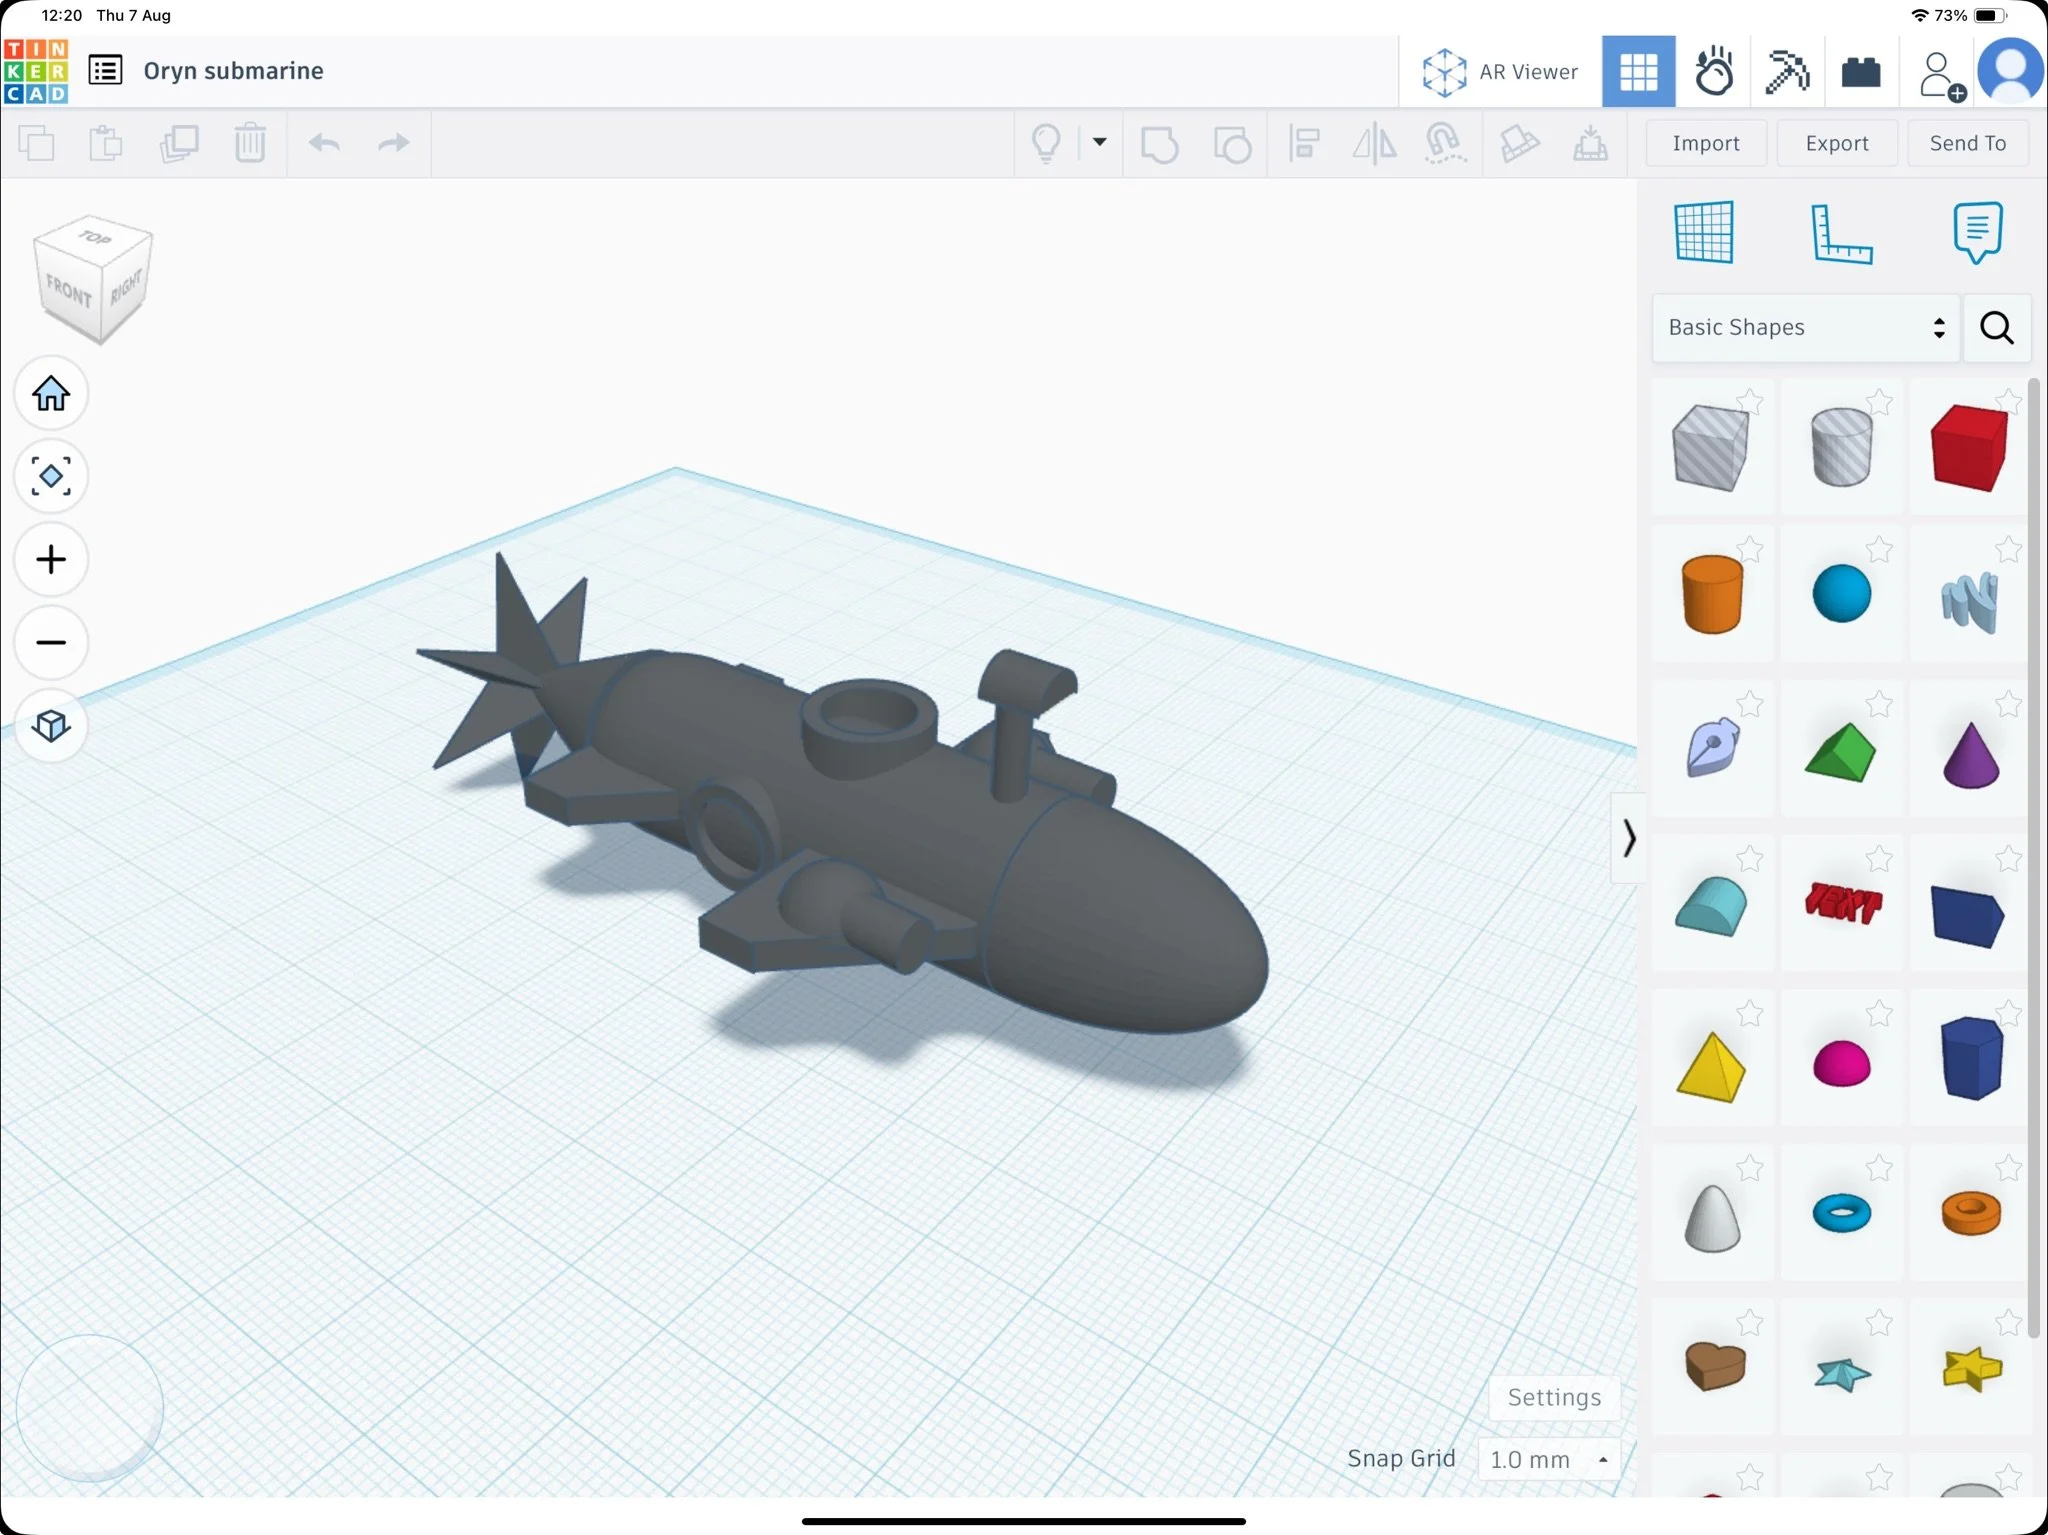Select the Ruler tool

[x=1841, y=234]
